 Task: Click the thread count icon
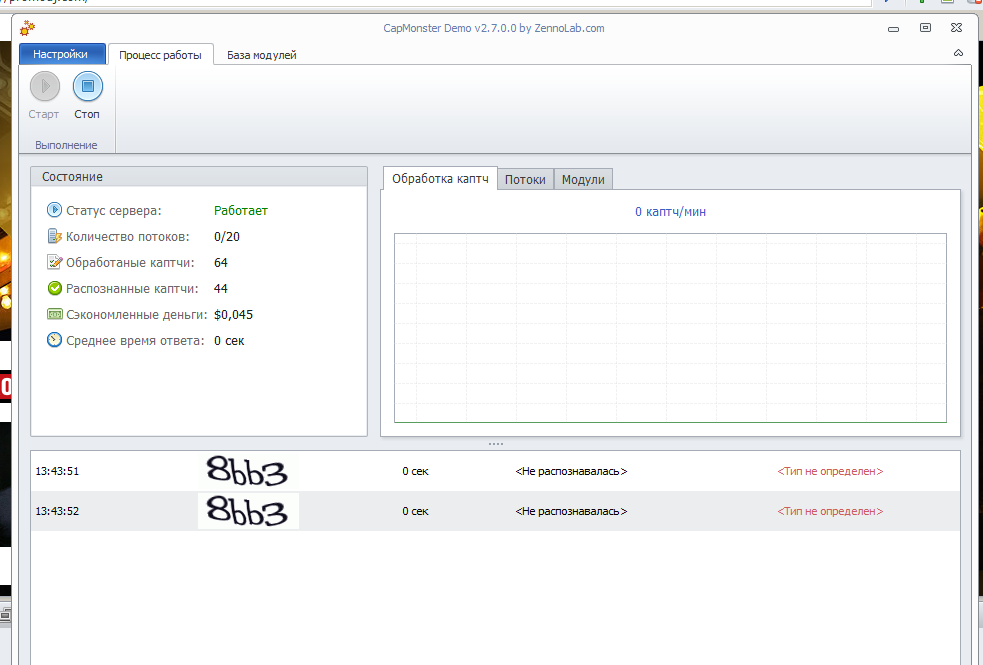pyautogui.click(x=55, y=236)
